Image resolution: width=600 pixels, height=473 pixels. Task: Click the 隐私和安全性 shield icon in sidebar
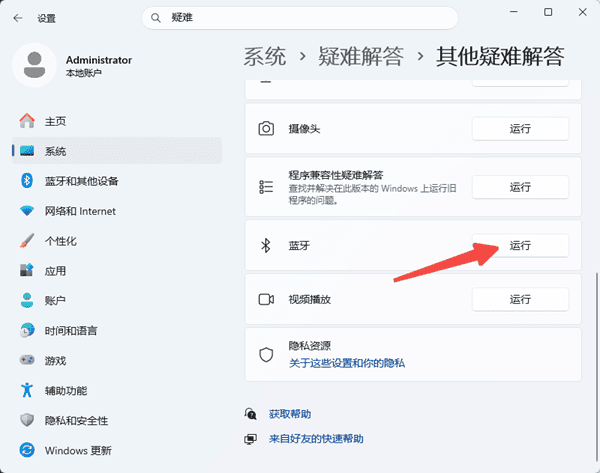click(27, 420)
